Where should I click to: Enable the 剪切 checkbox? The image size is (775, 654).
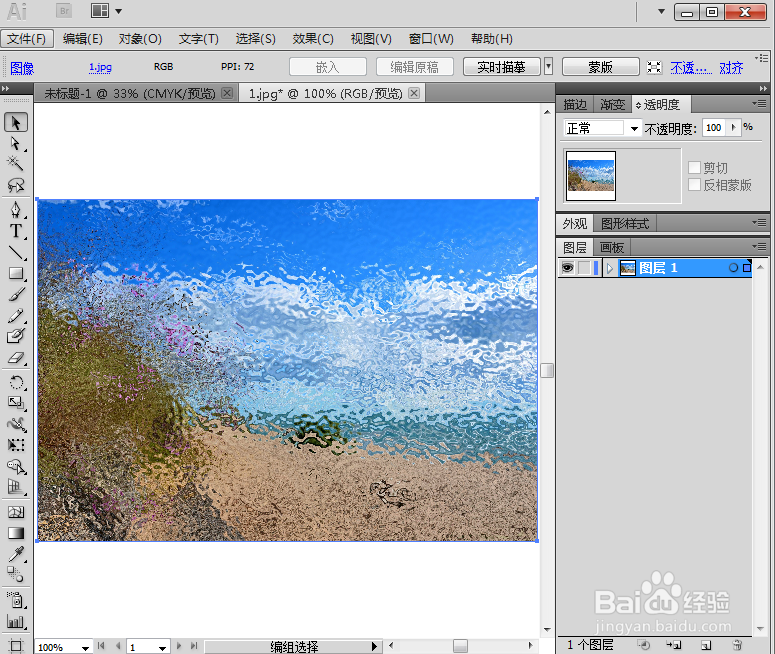click(x=694, y=168)
